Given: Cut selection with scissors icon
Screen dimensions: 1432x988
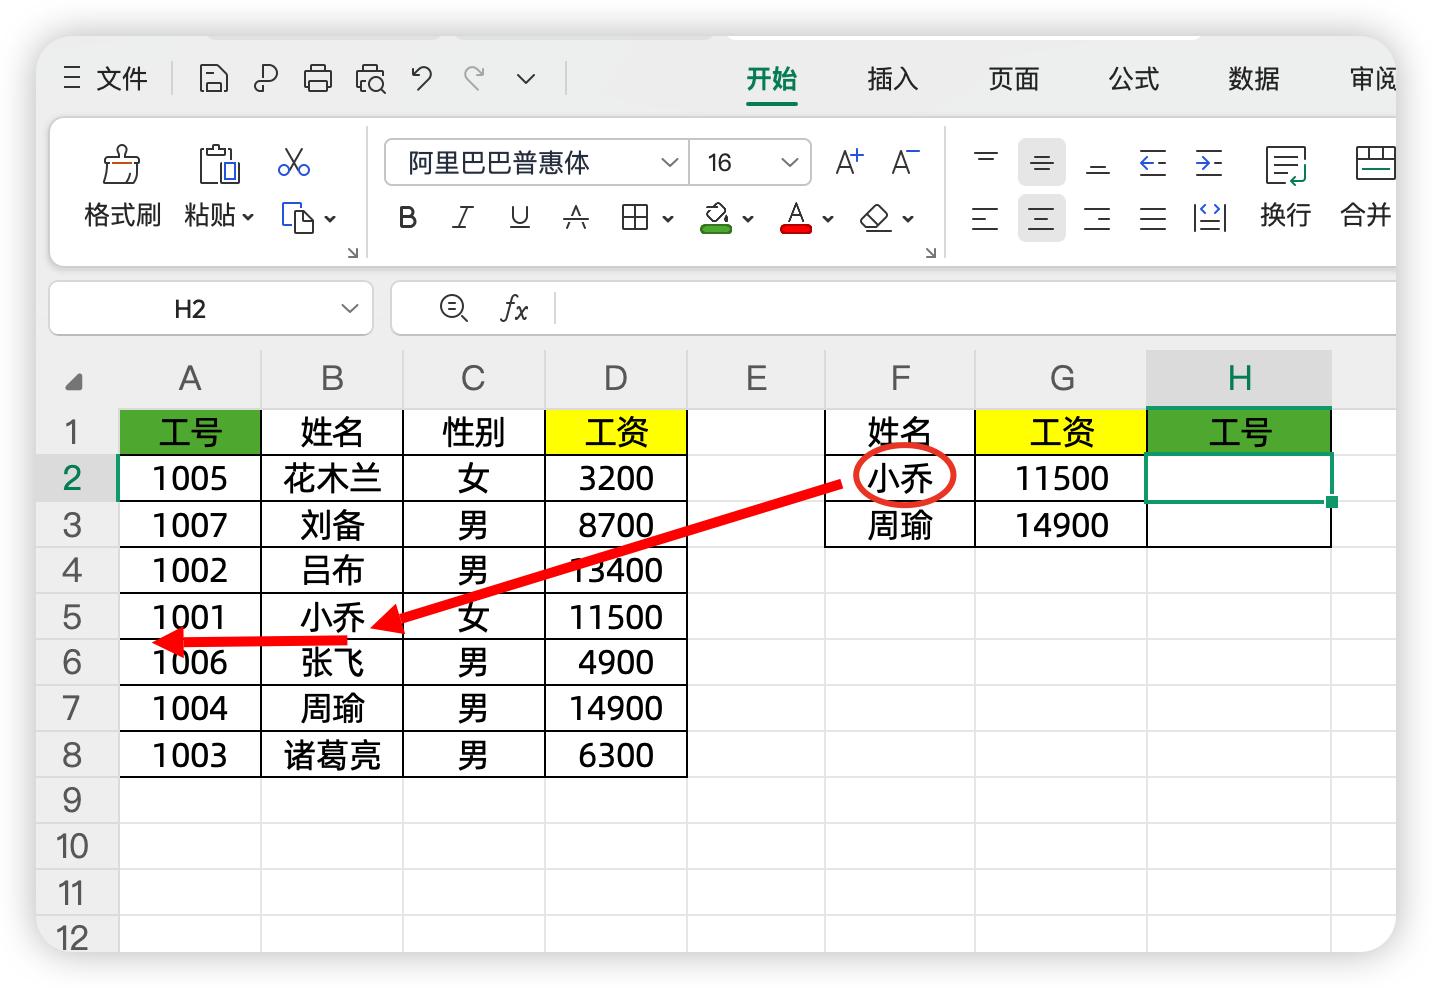Looking at the screenshot, I should point(294,162).
